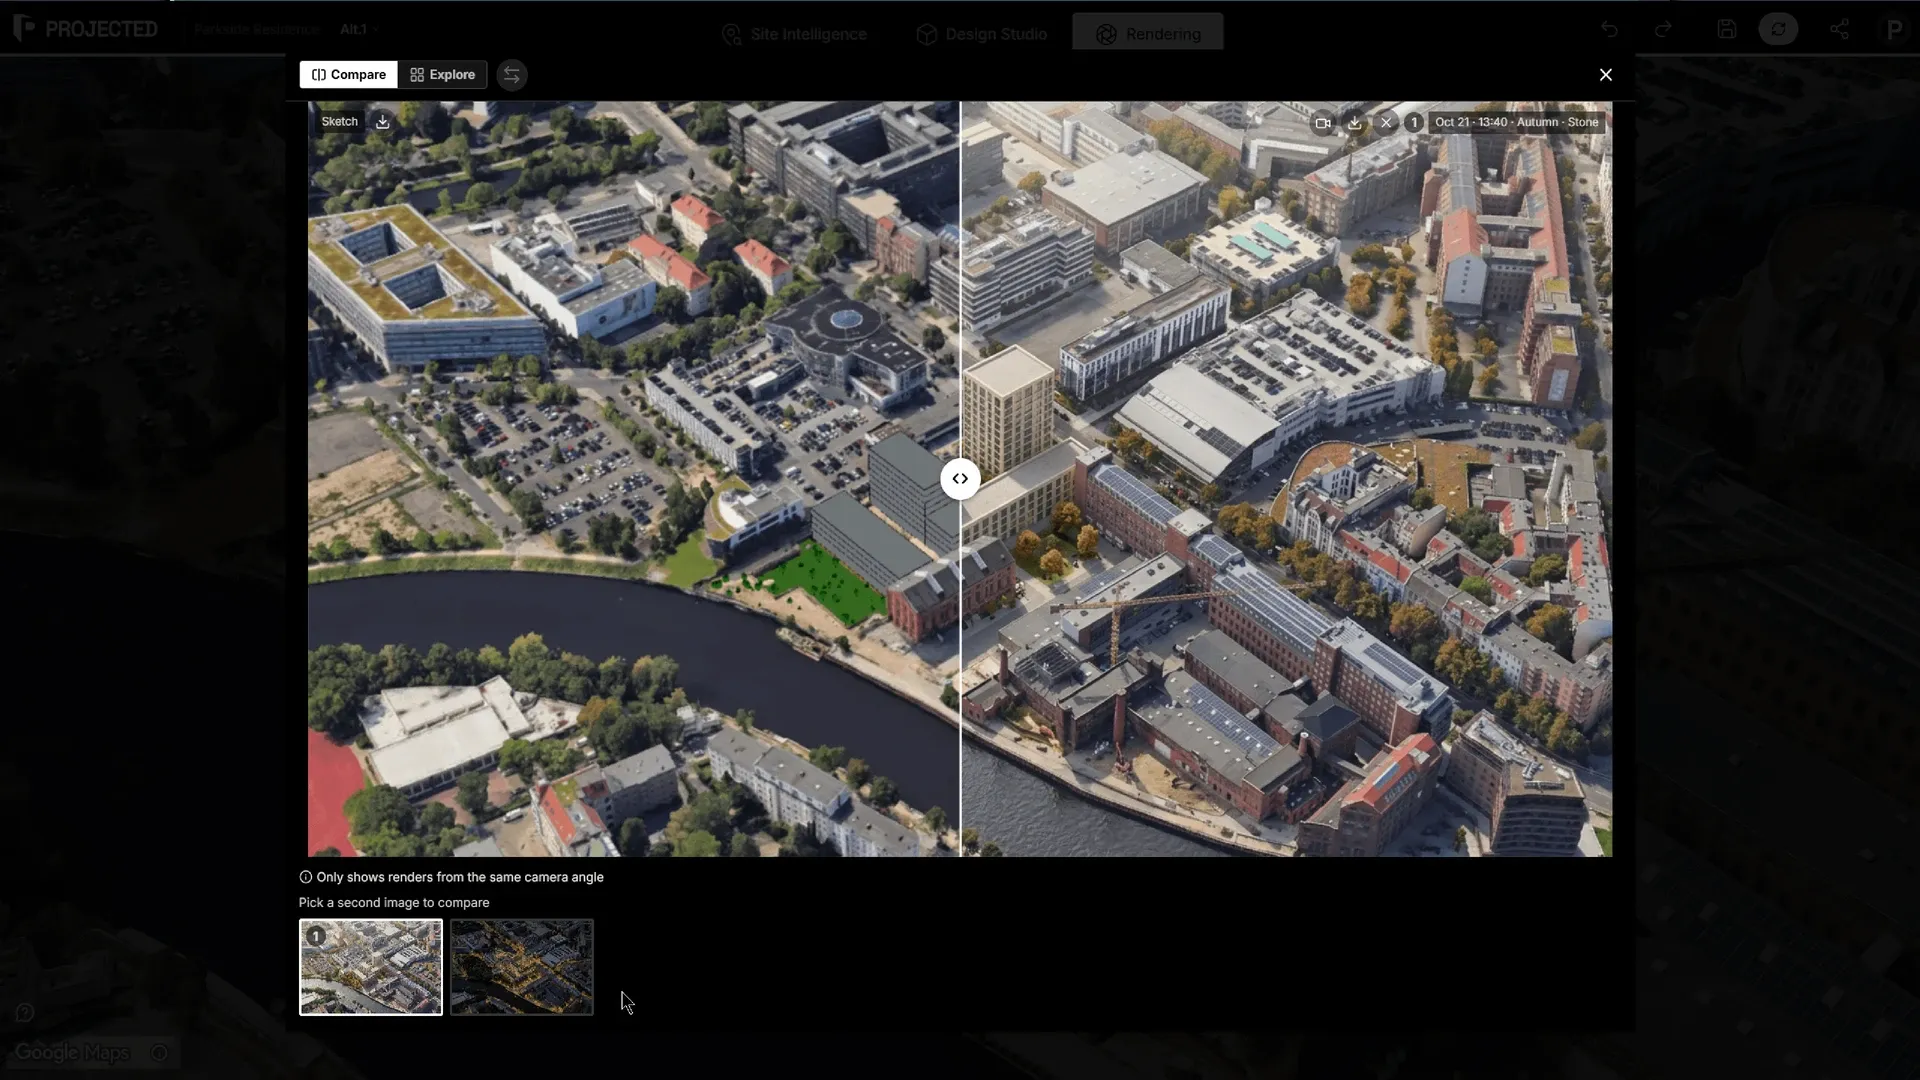Click the Google Maps attribution
The width and height of the screenshot is (1920, 1080).
click(x=72, y=1053)
